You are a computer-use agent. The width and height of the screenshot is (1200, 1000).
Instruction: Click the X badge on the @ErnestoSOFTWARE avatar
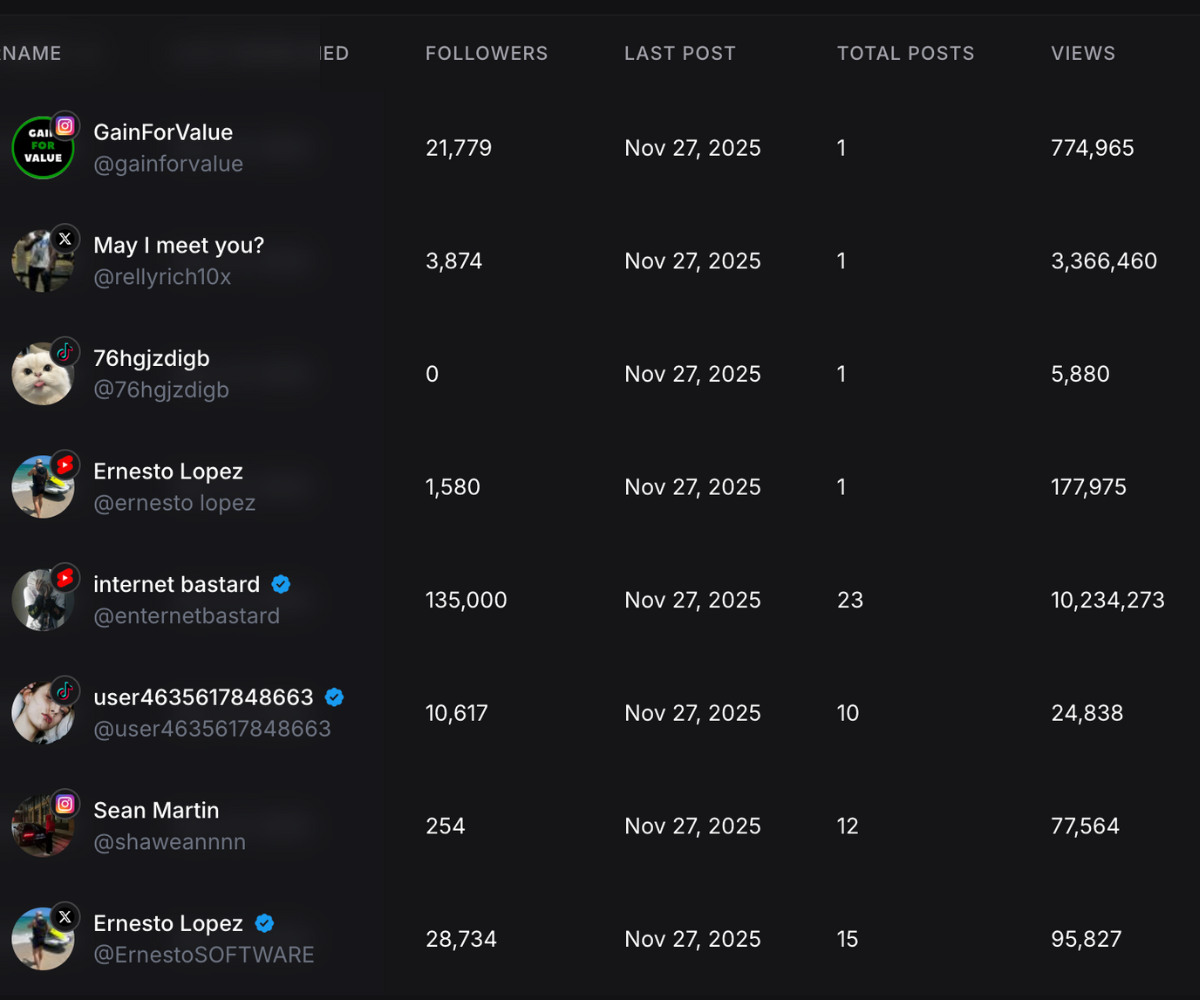click(65, 917)
